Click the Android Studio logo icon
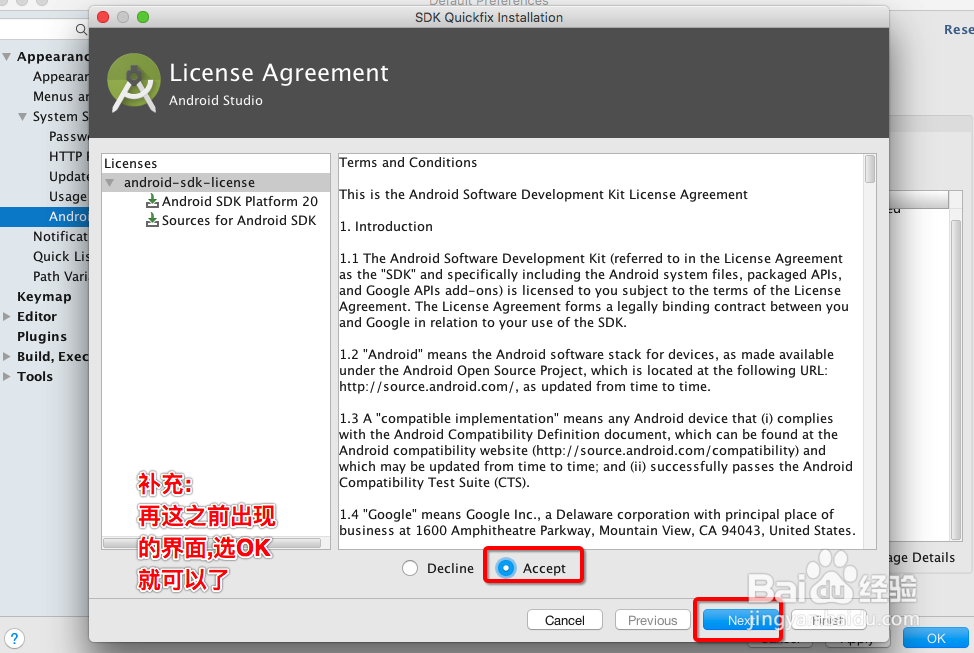Viewport: 974px width, 653px height. [x=134, y=83]
